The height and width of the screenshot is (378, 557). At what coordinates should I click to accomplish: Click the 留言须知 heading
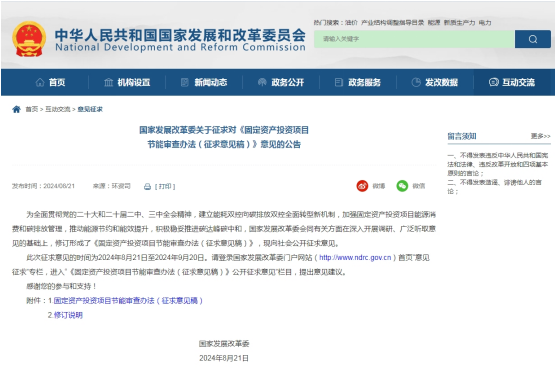[x=462, y=136]
